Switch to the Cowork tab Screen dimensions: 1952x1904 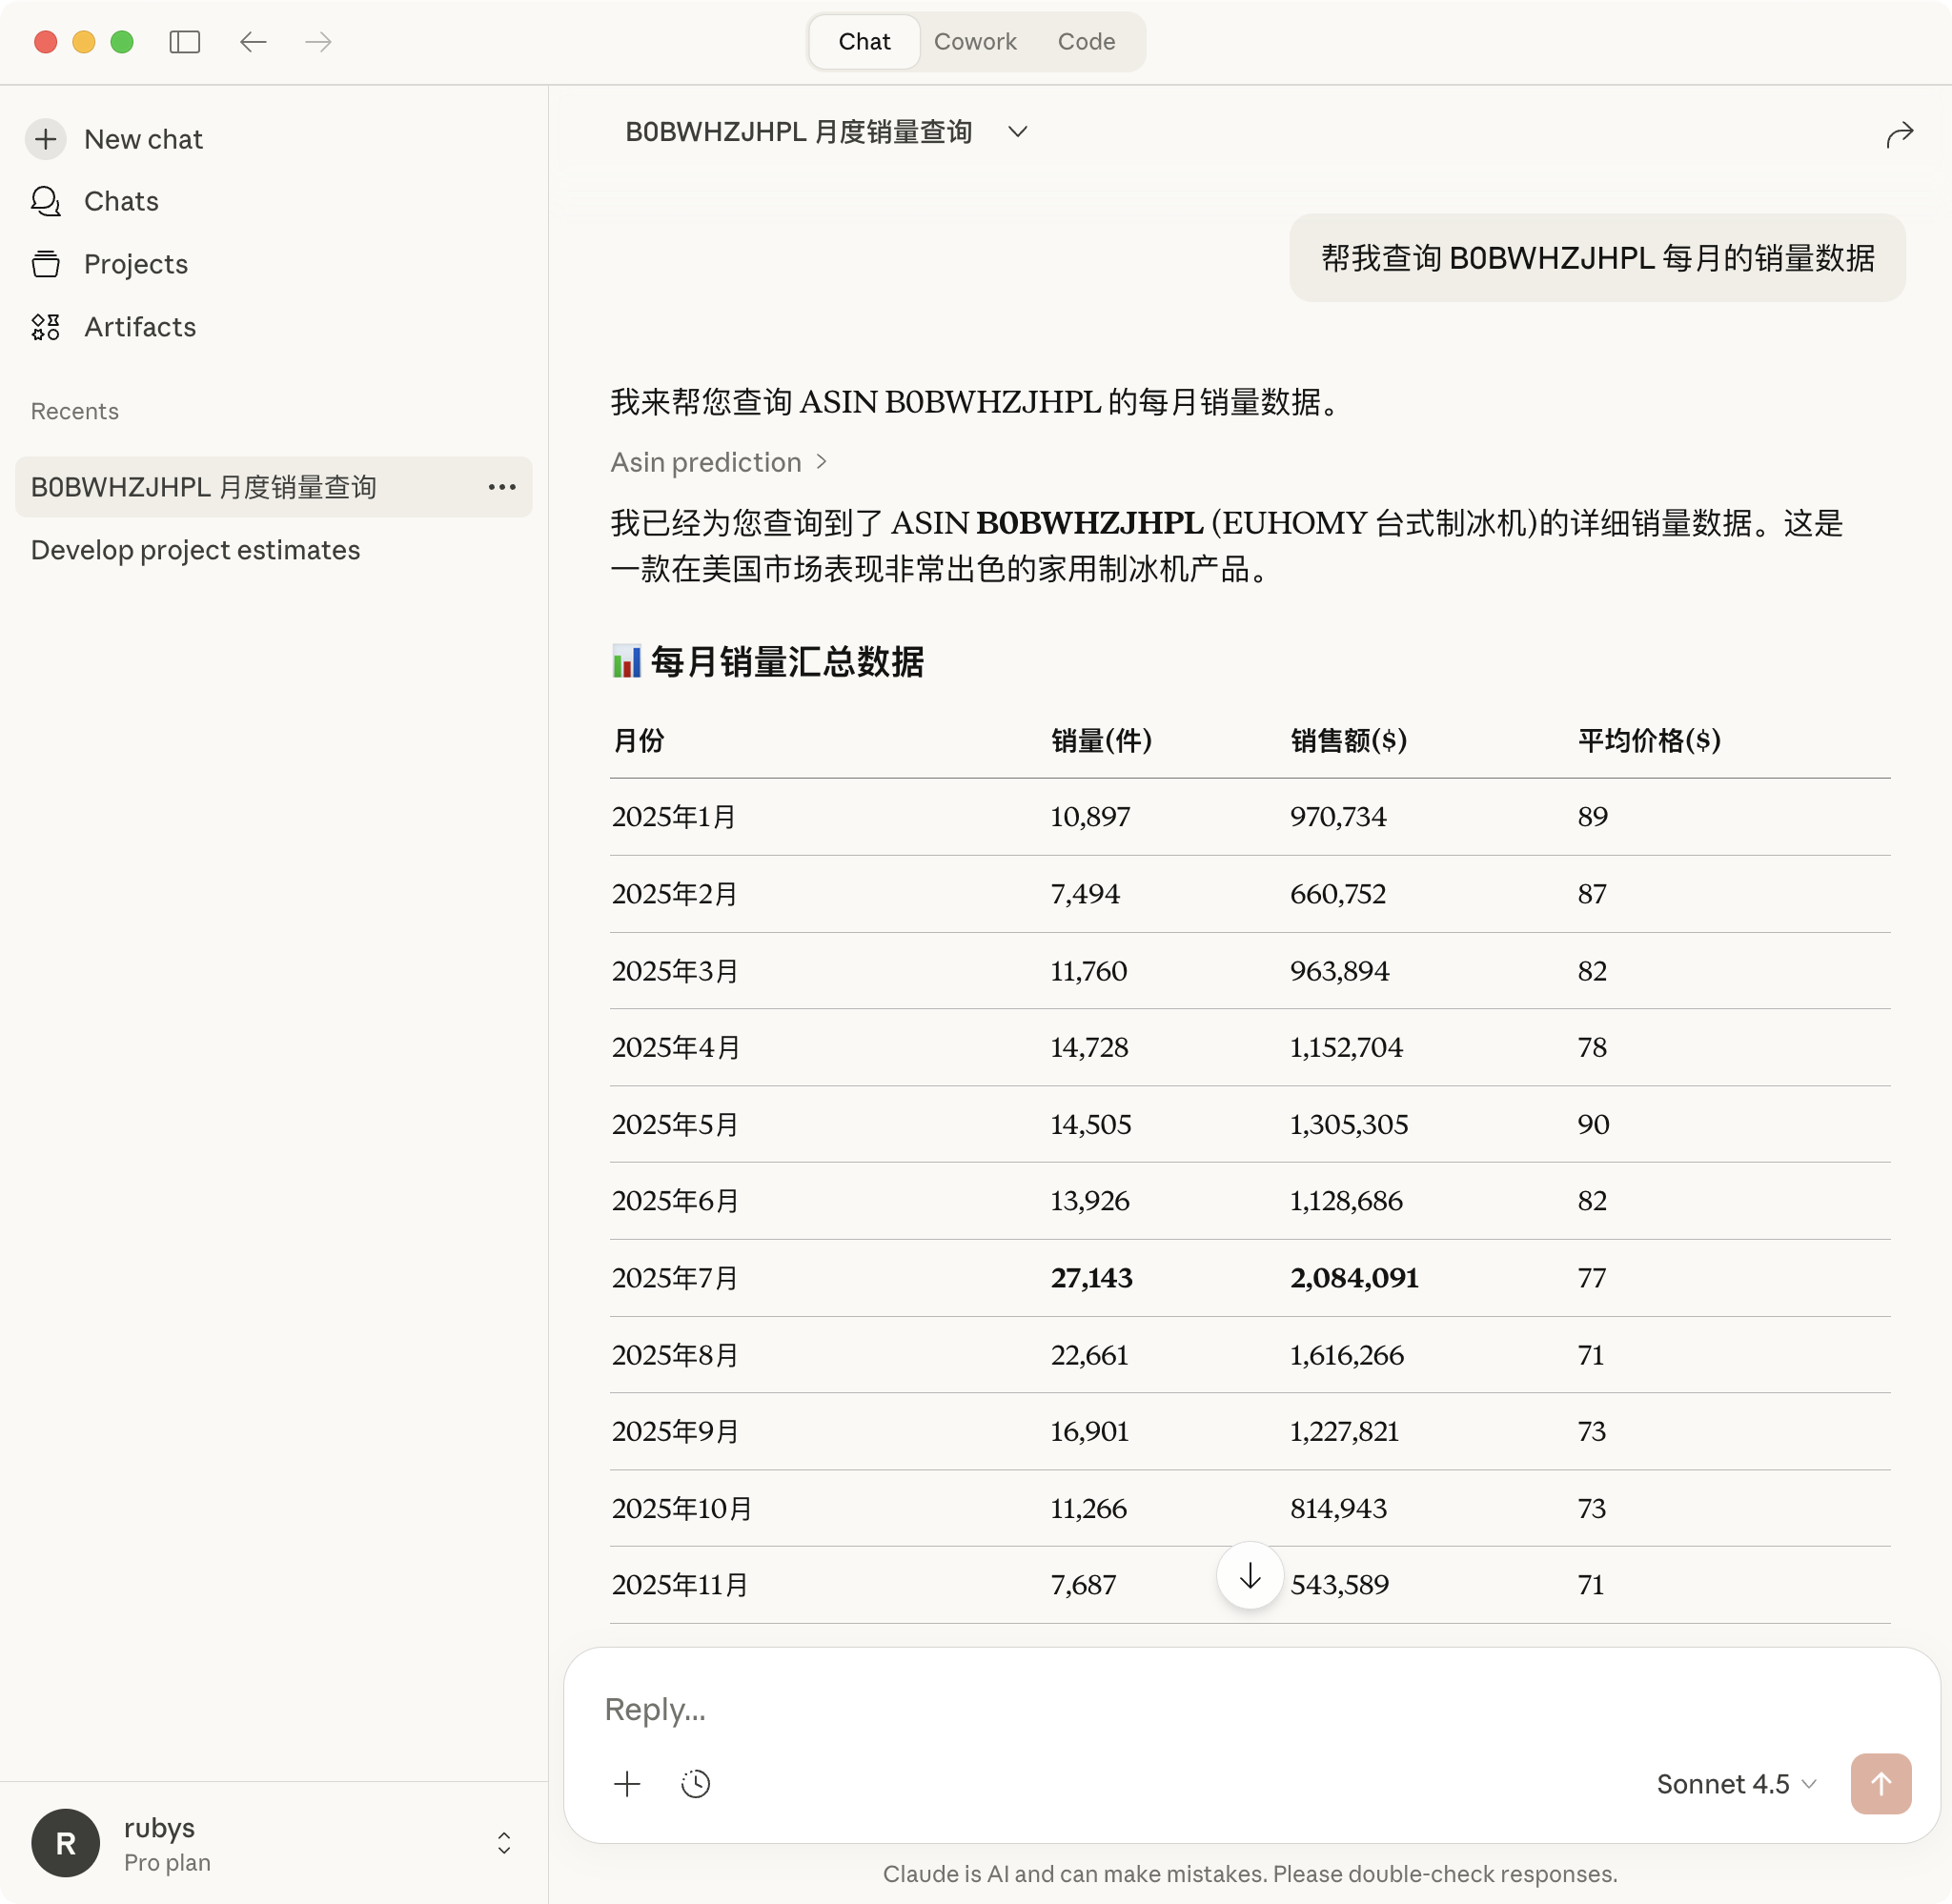[x=974, y=42]
